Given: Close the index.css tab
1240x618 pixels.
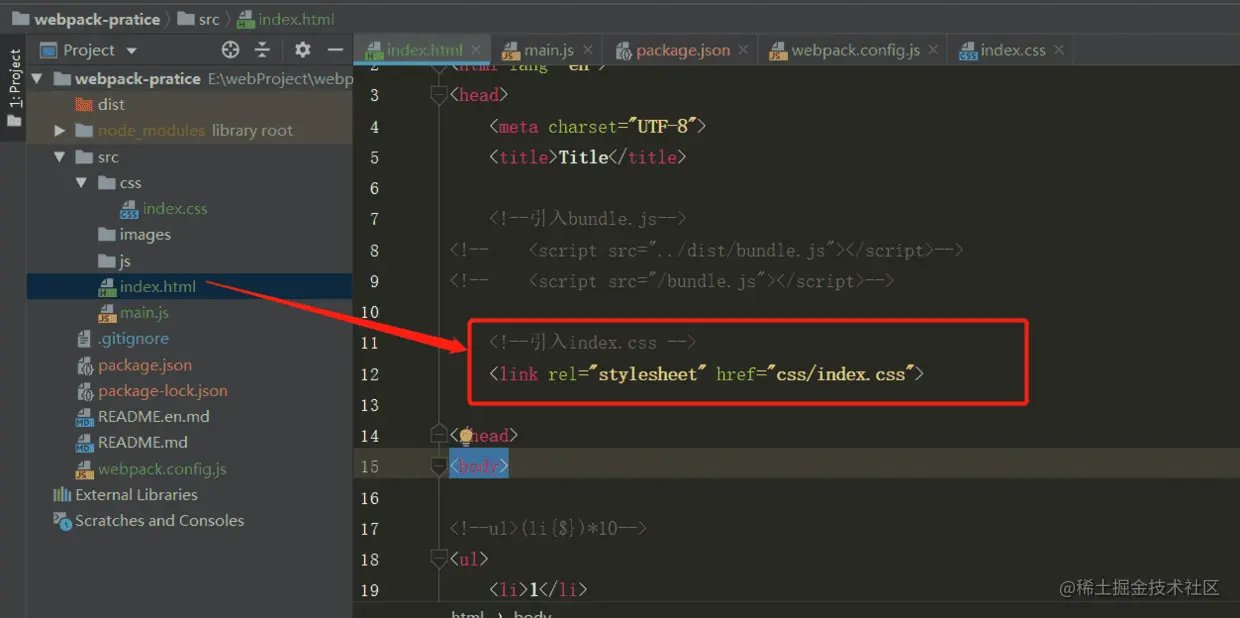Looking at the screenshot, I should tap(1059, 49).
